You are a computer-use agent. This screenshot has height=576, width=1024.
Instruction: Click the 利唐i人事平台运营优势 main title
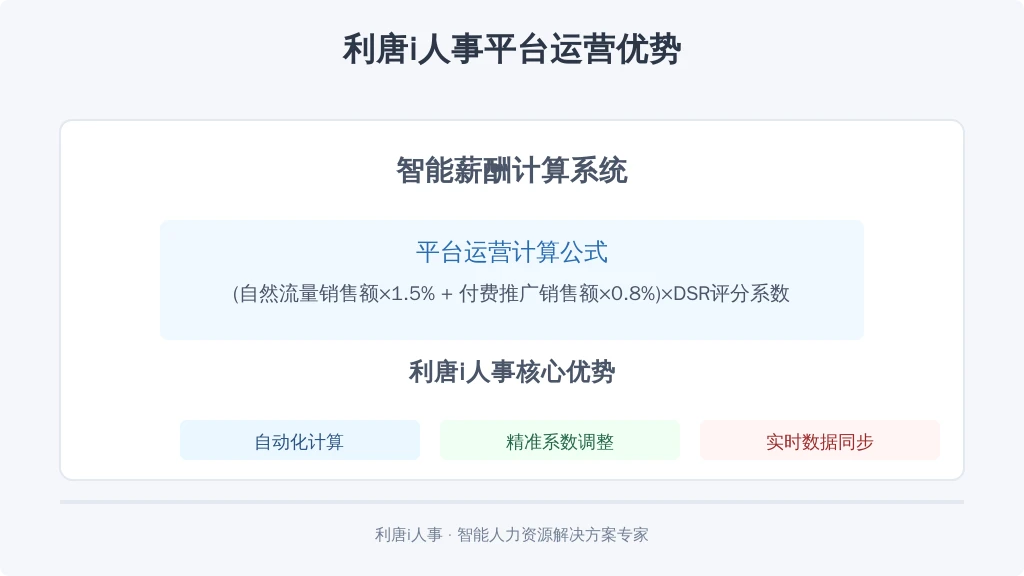[x=512, y=49]
